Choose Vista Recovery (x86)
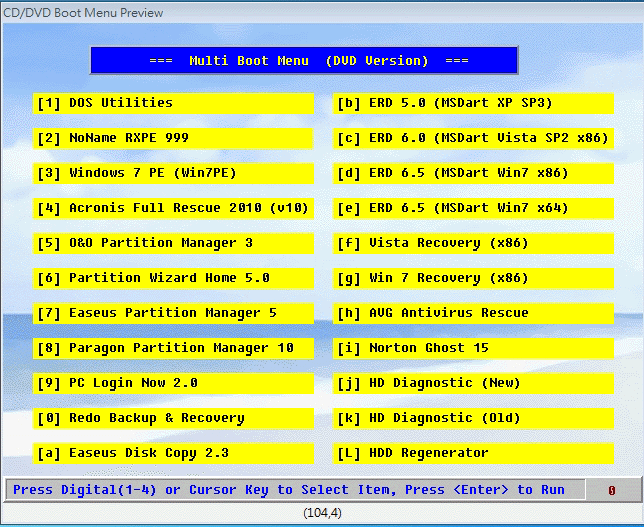The image size is (644, 527). click(474, 243)
